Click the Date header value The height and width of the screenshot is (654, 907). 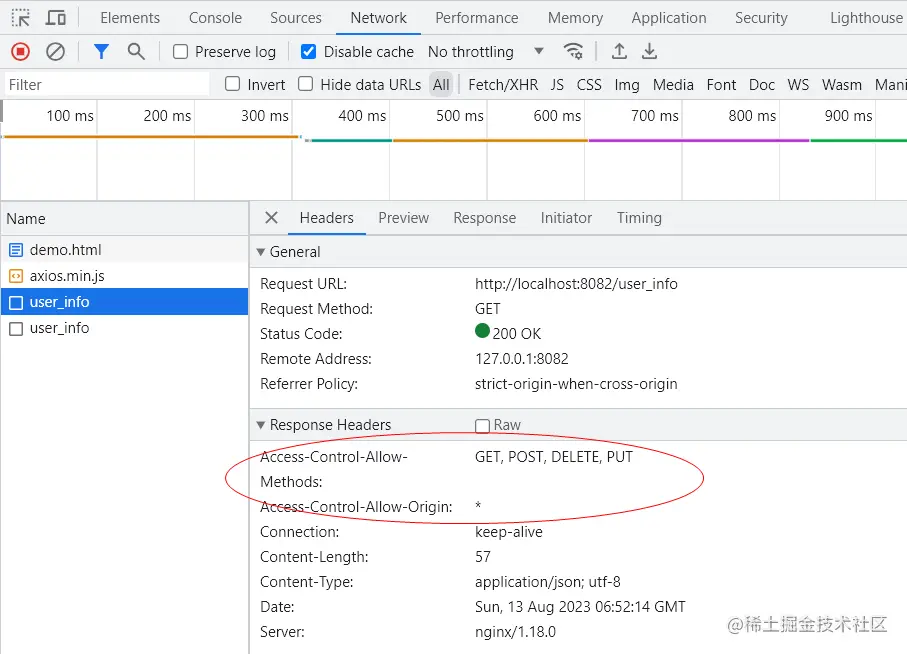(x=580, y=607)
